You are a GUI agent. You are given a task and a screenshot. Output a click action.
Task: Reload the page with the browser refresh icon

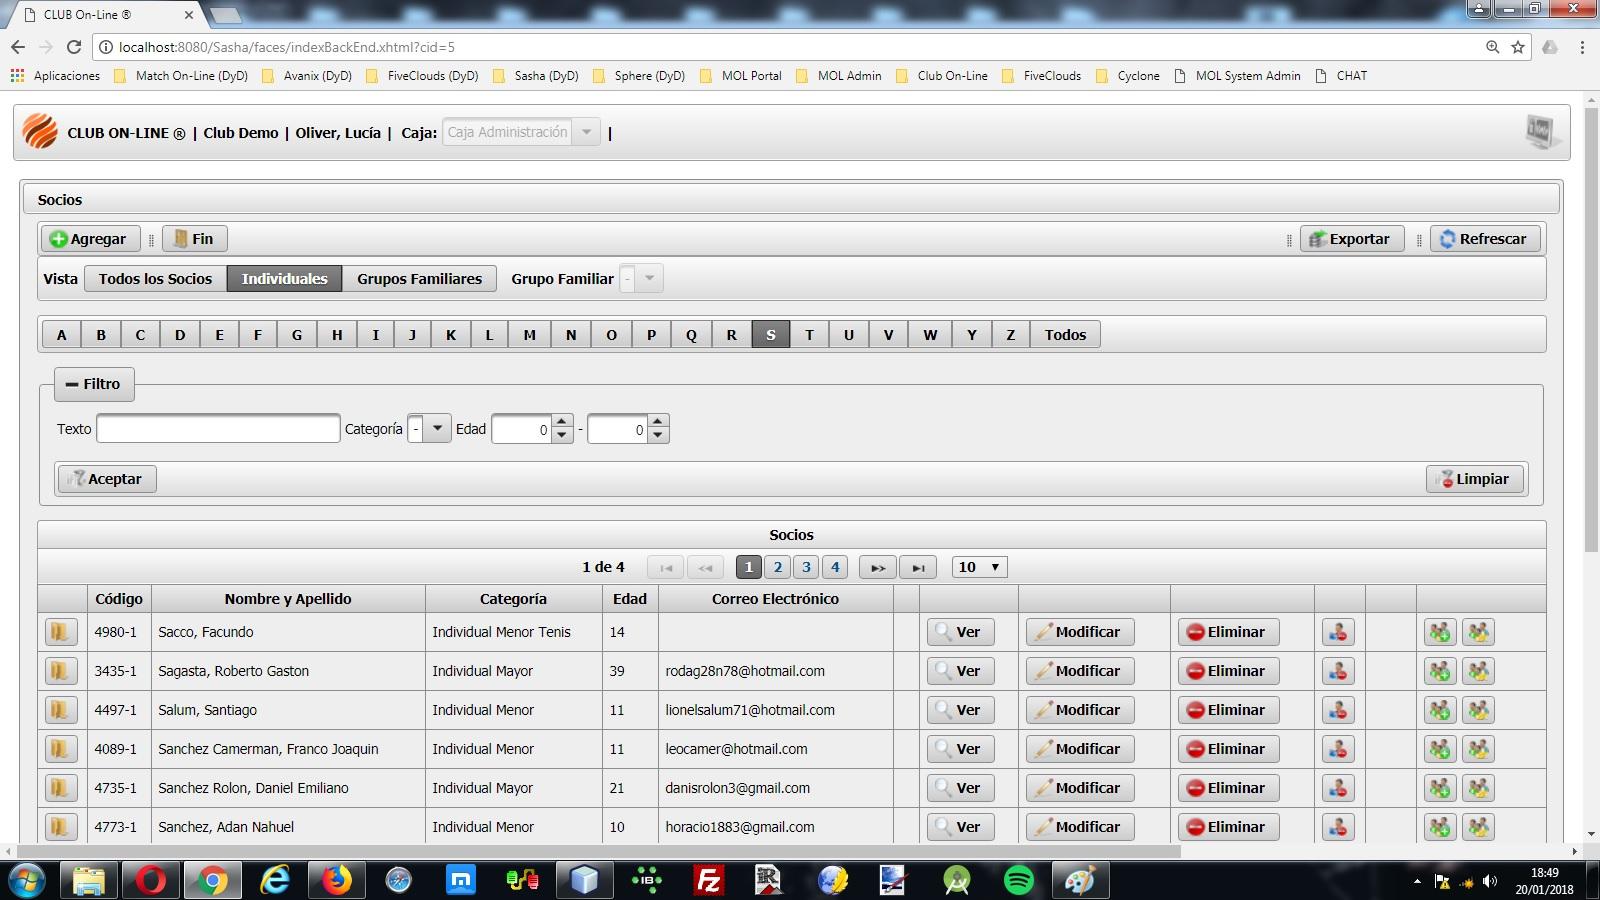[x=74, y=47]
